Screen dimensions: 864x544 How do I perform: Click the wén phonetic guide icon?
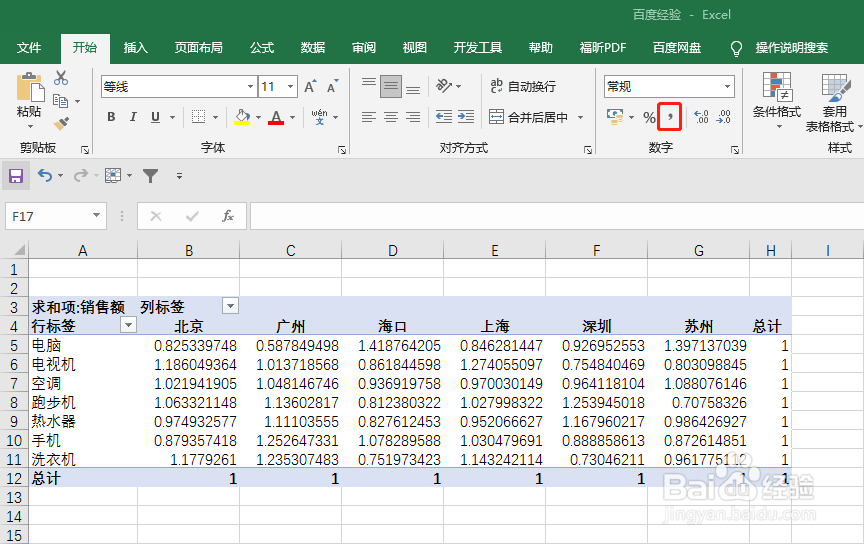click(319, 117)
